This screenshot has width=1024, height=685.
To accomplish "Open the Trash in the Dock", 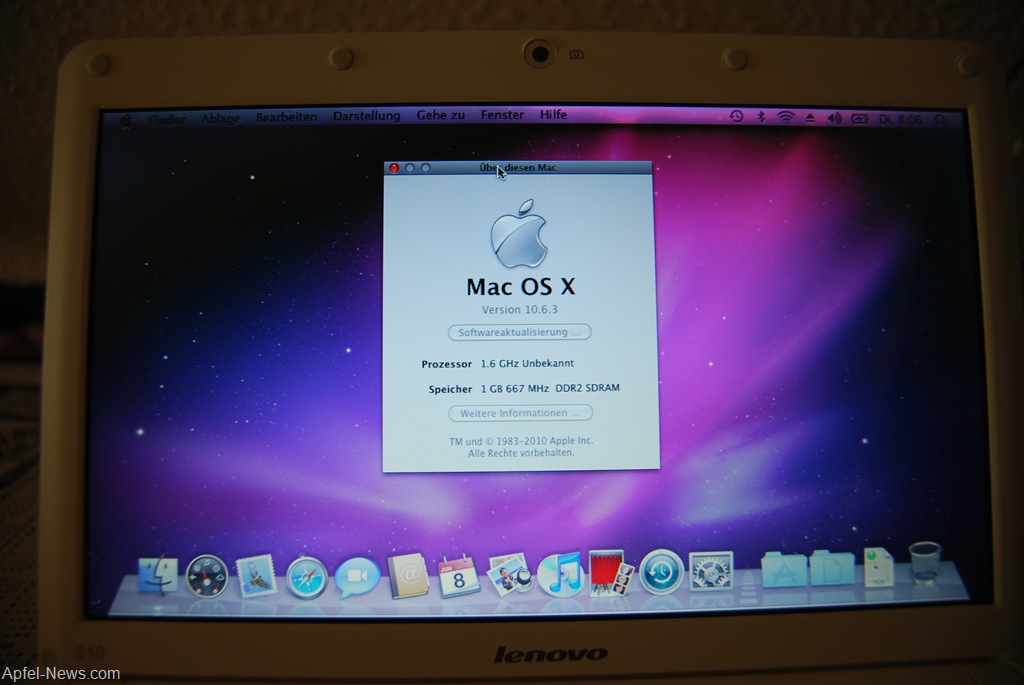I will 925,562.
